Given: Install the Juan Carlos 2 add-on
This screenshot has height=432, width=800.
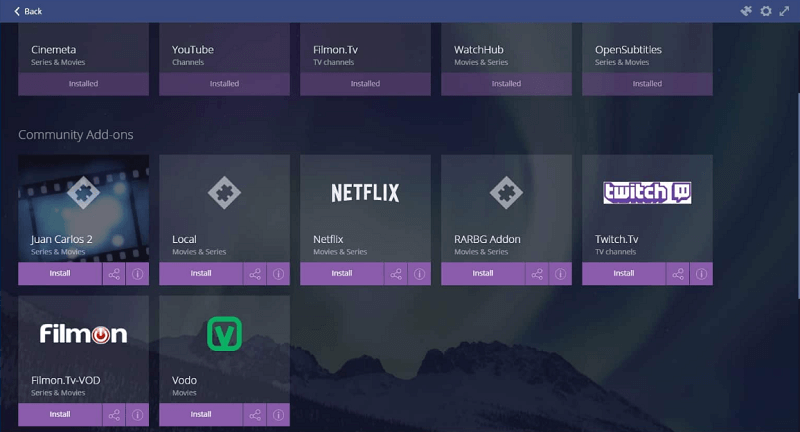Looking at the screenshot, I should tap(60, 273).
